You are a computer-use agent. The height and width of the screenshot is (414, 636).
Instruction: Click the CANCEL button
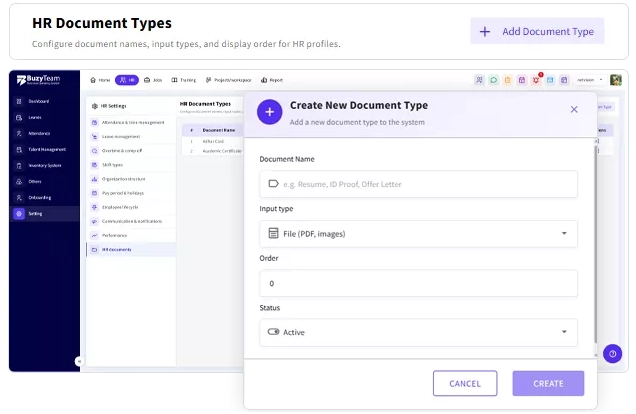(x=465, y=384)
